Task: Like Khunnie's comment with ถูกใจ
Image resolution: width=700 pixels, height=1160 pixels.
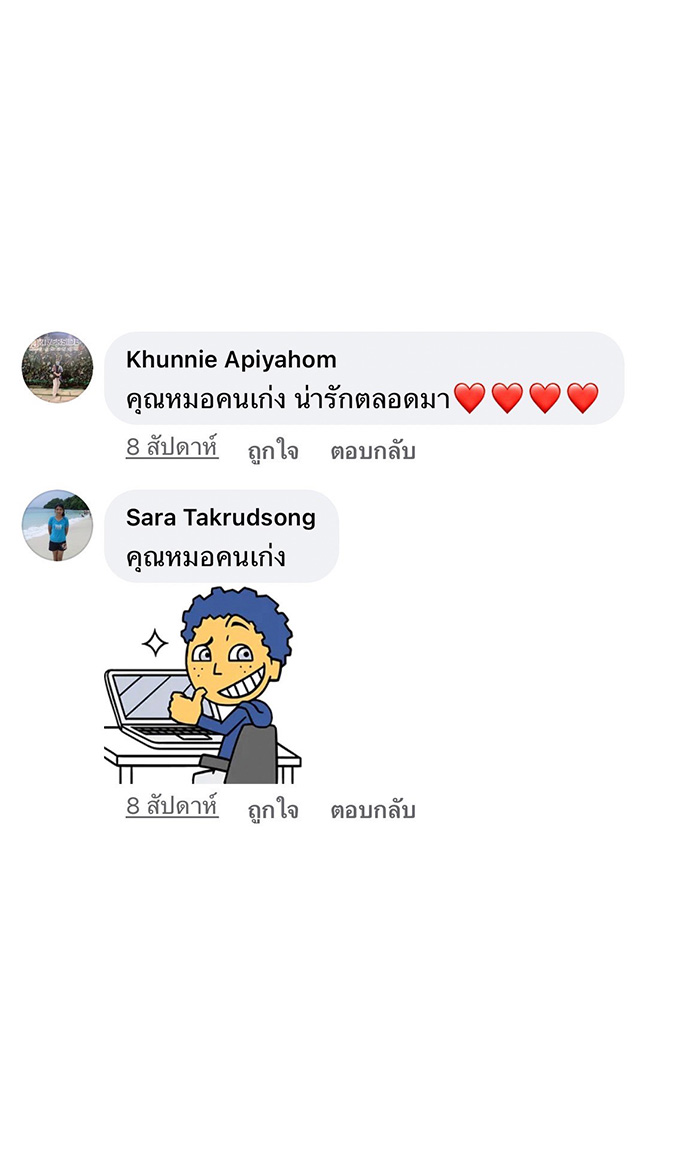Action: click(x=273, y=451)
